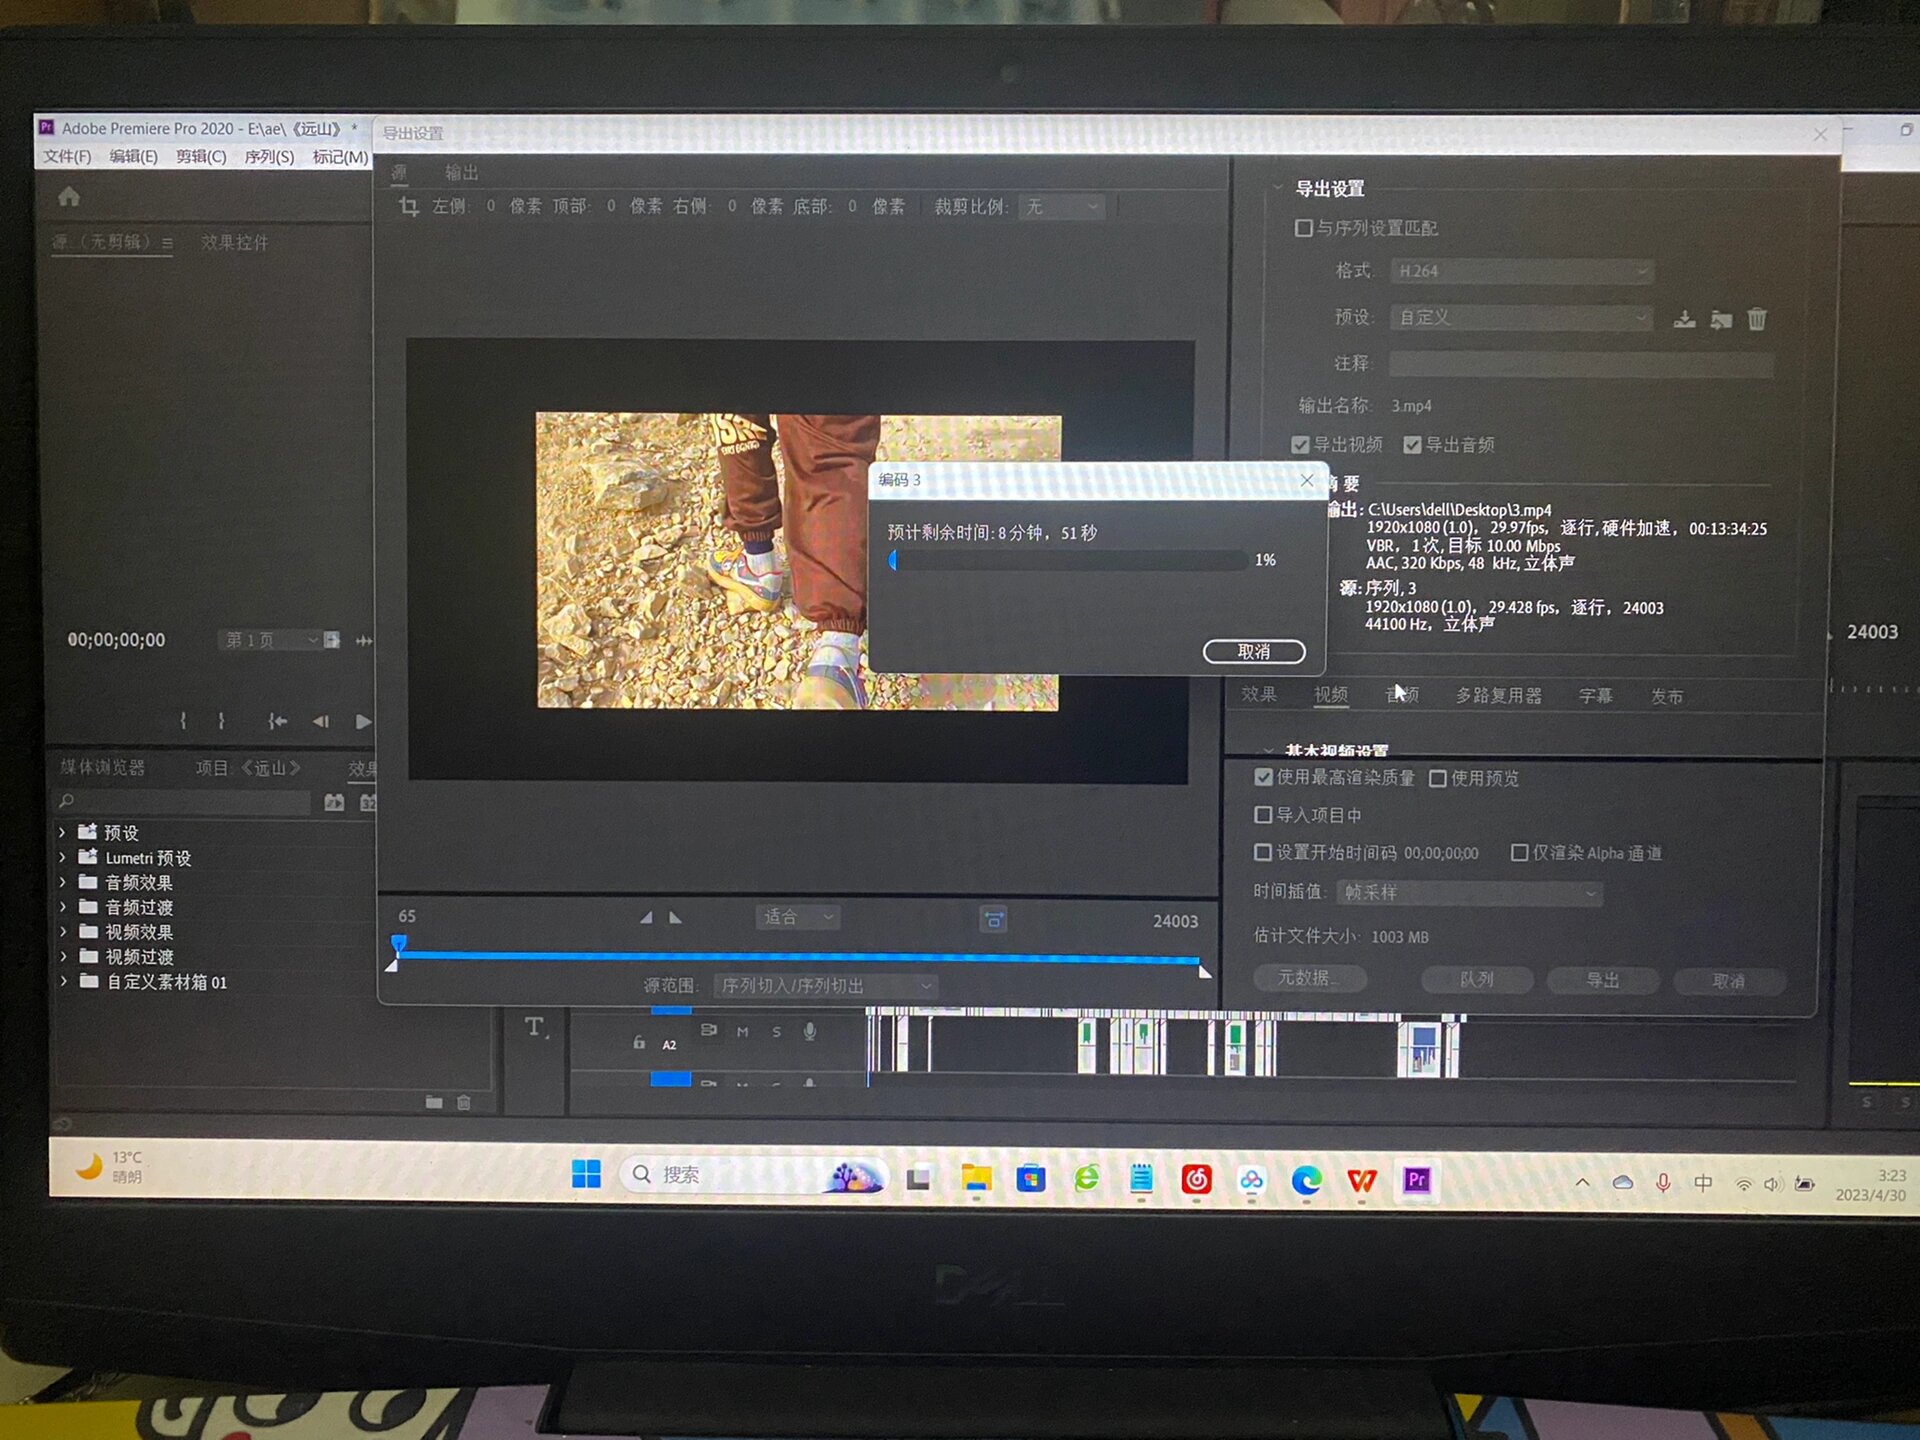The height and width of the screenshot is (1440, 1920).
Task: Cancel the encoding in 编码 3 dialog
Action: point(1254,652)
